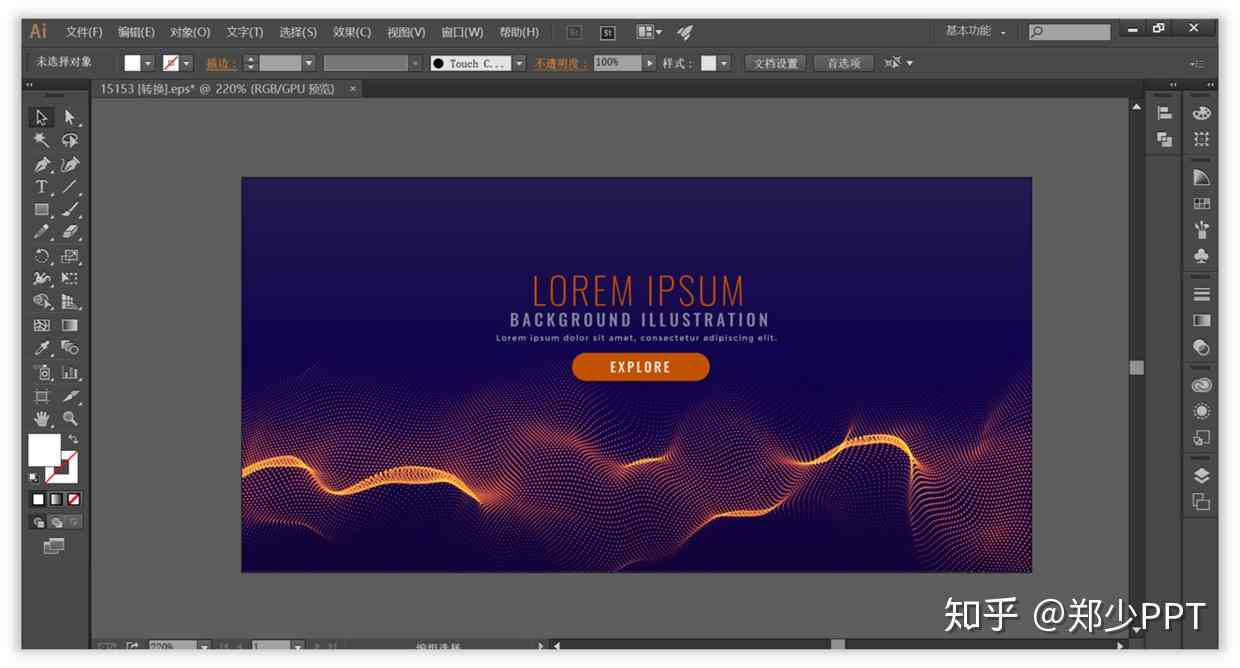Open the 文件(F) menu
The width and height of the screenshot is (1240, 668).
click(x=84, y=32)
